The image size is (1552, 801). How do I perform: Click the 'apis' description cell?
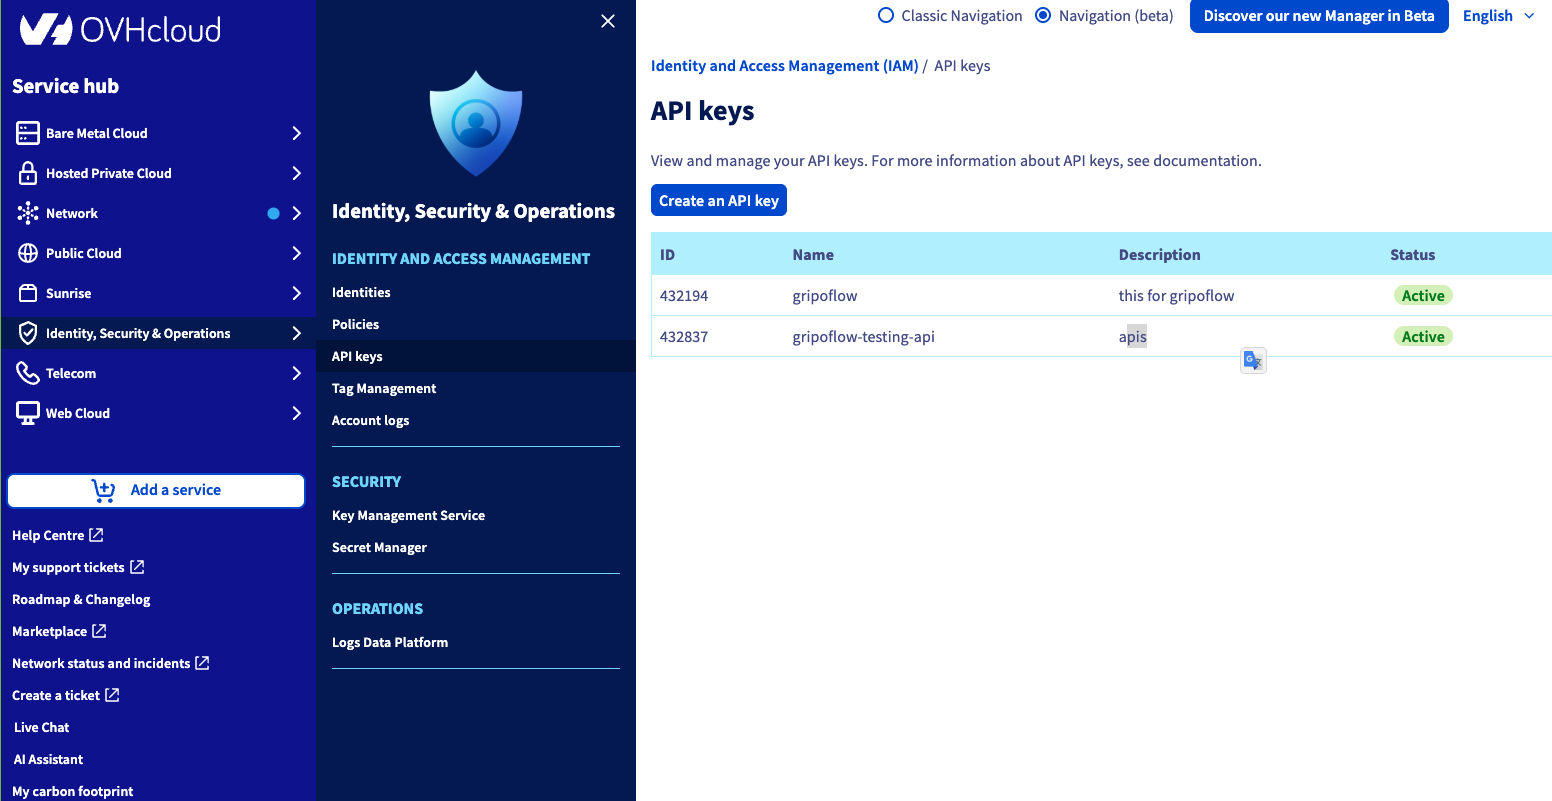1133,337
